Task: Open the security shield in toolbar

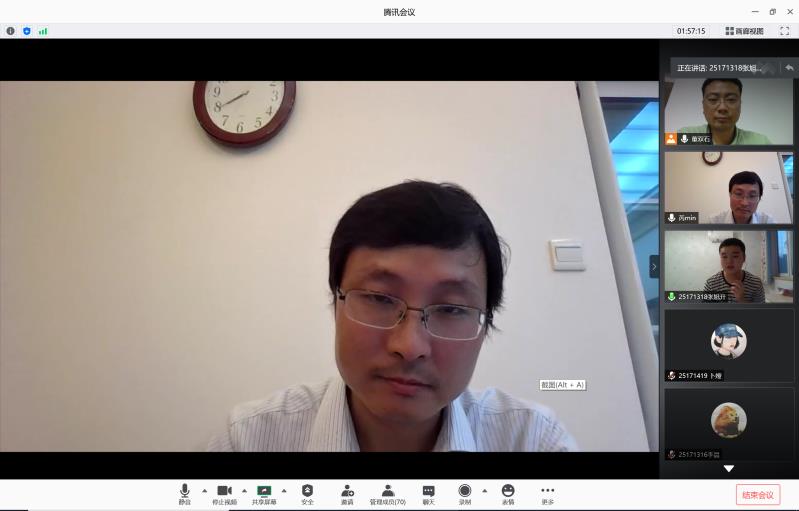Action: 307,491
